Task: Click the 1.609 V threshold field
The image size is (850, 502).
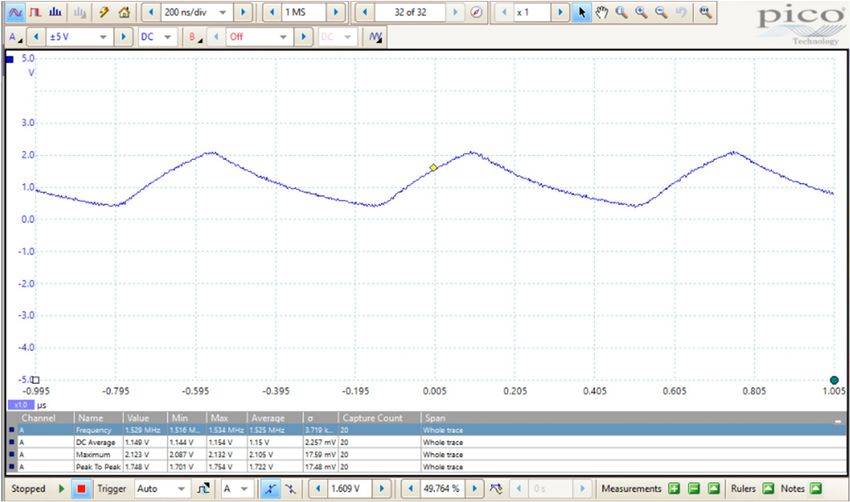Action: [x=350, y=488]
